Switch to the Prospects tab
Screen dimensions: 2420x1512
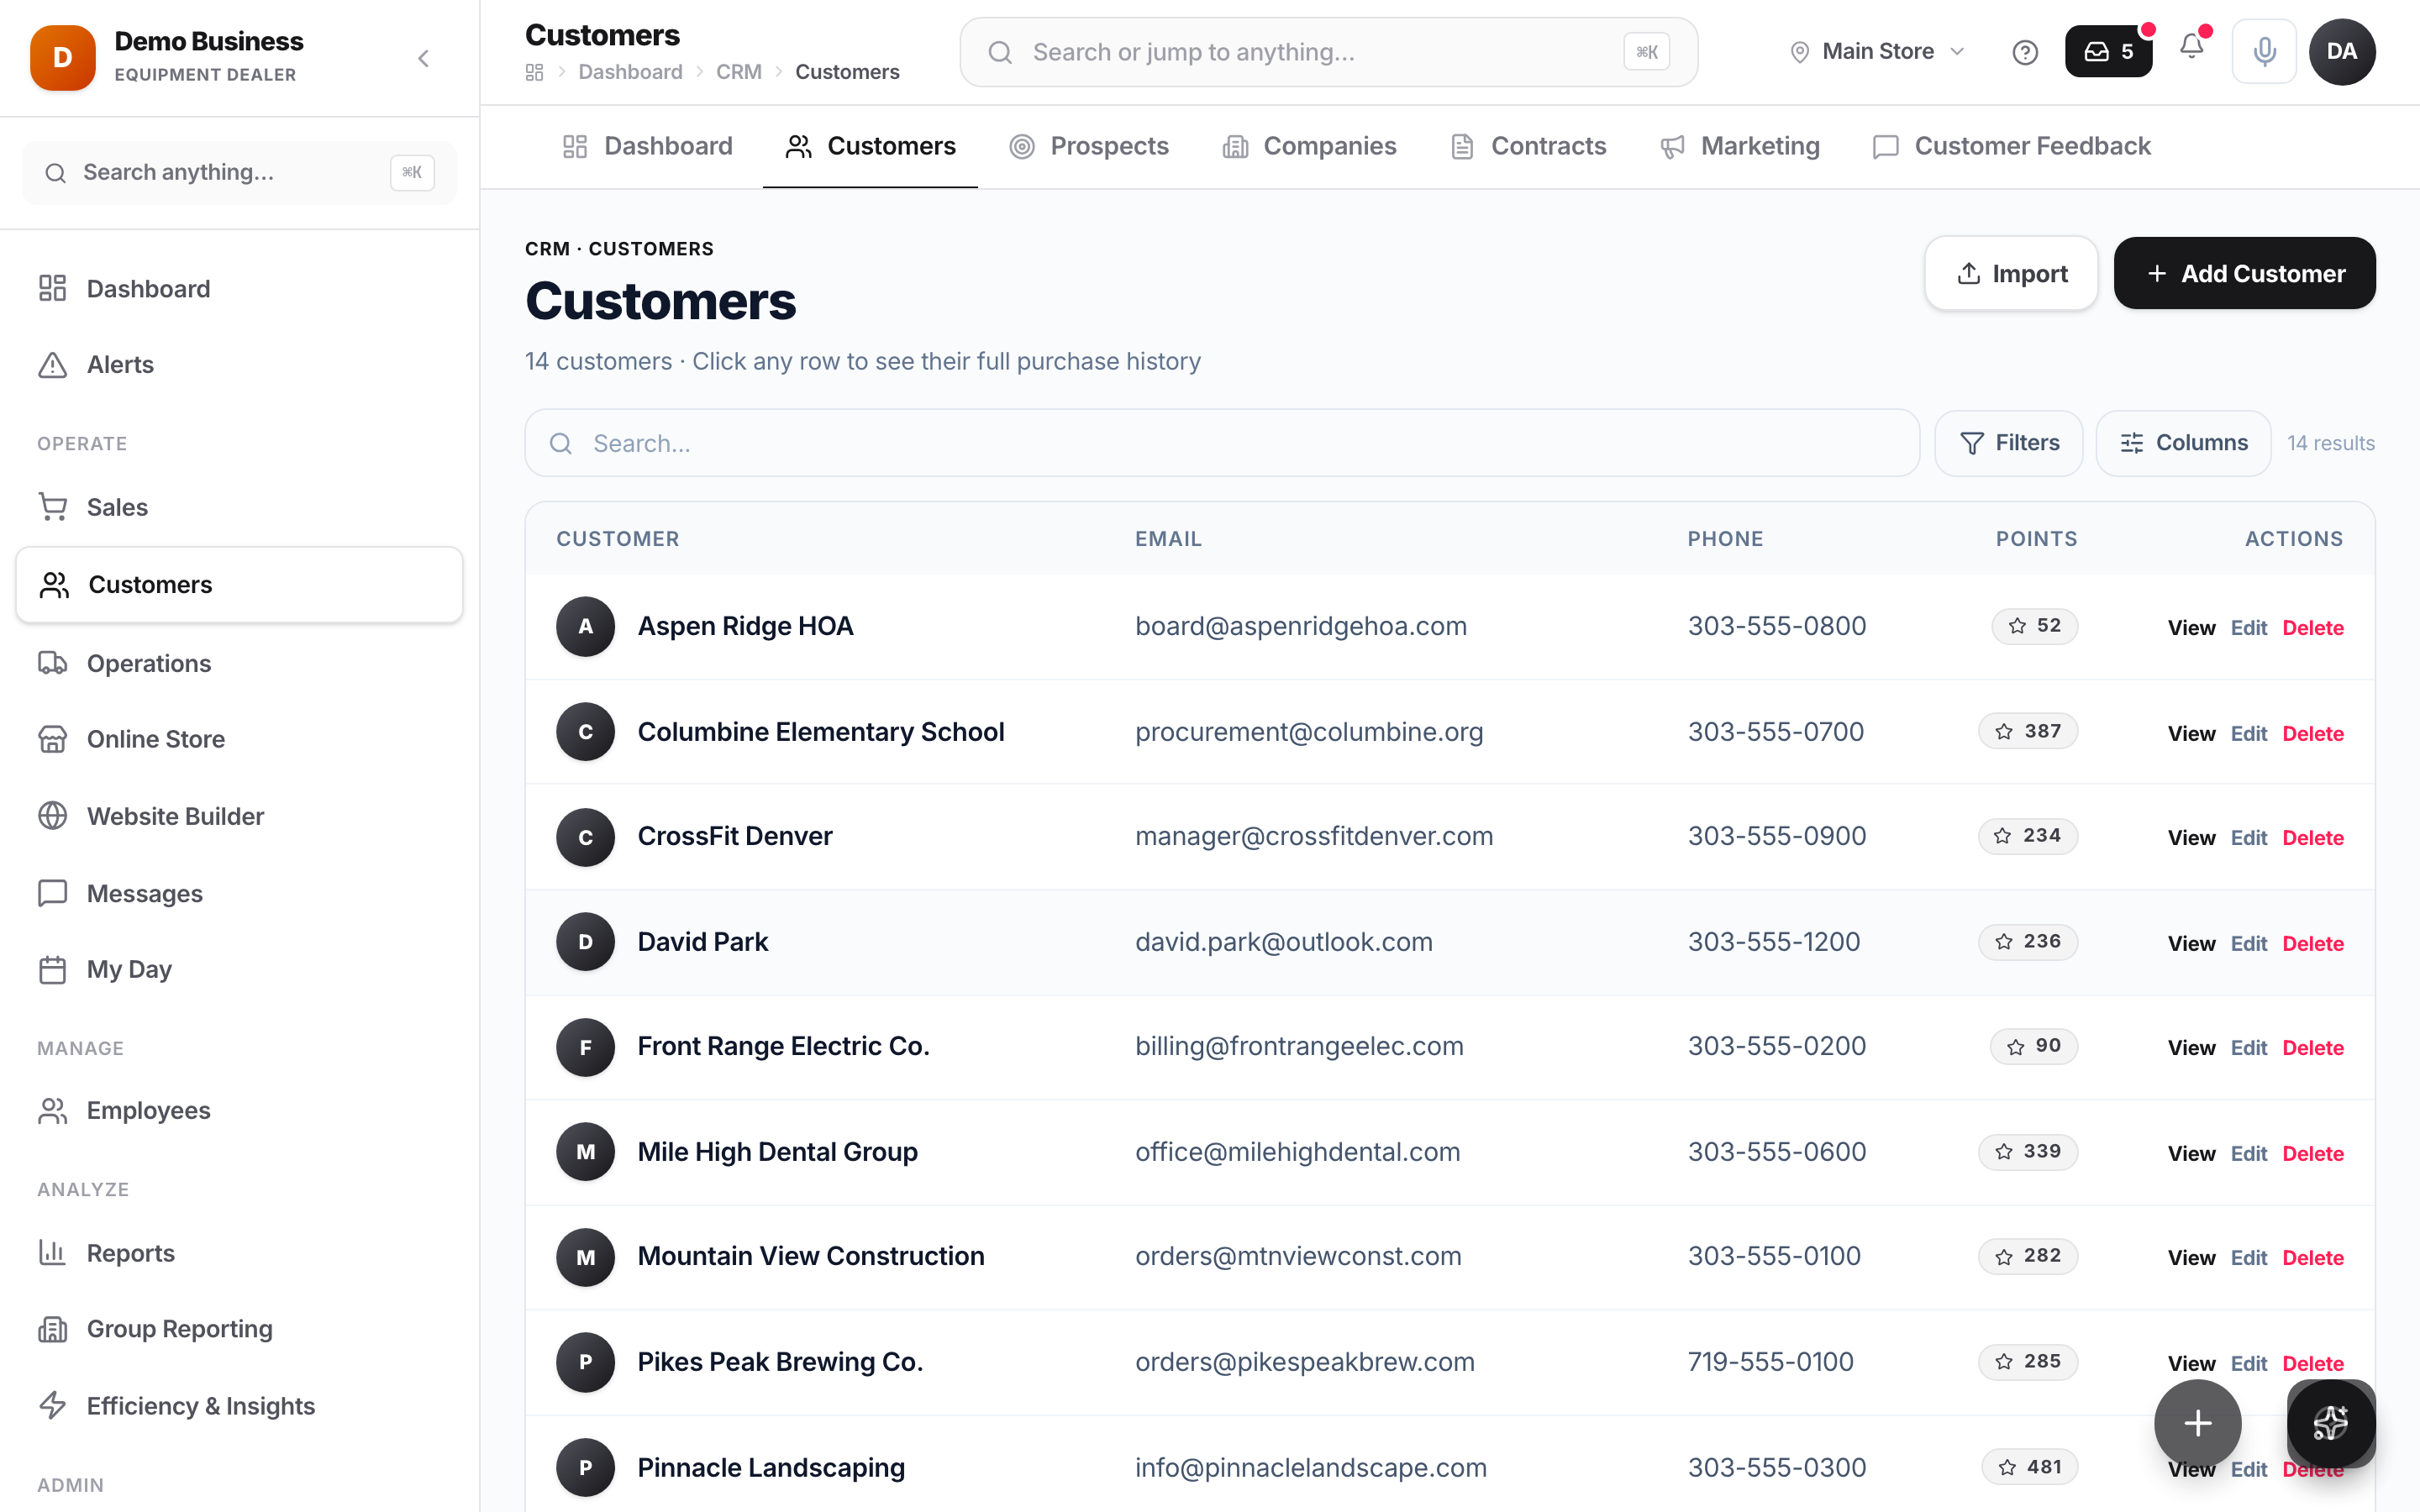point(1088,146)
